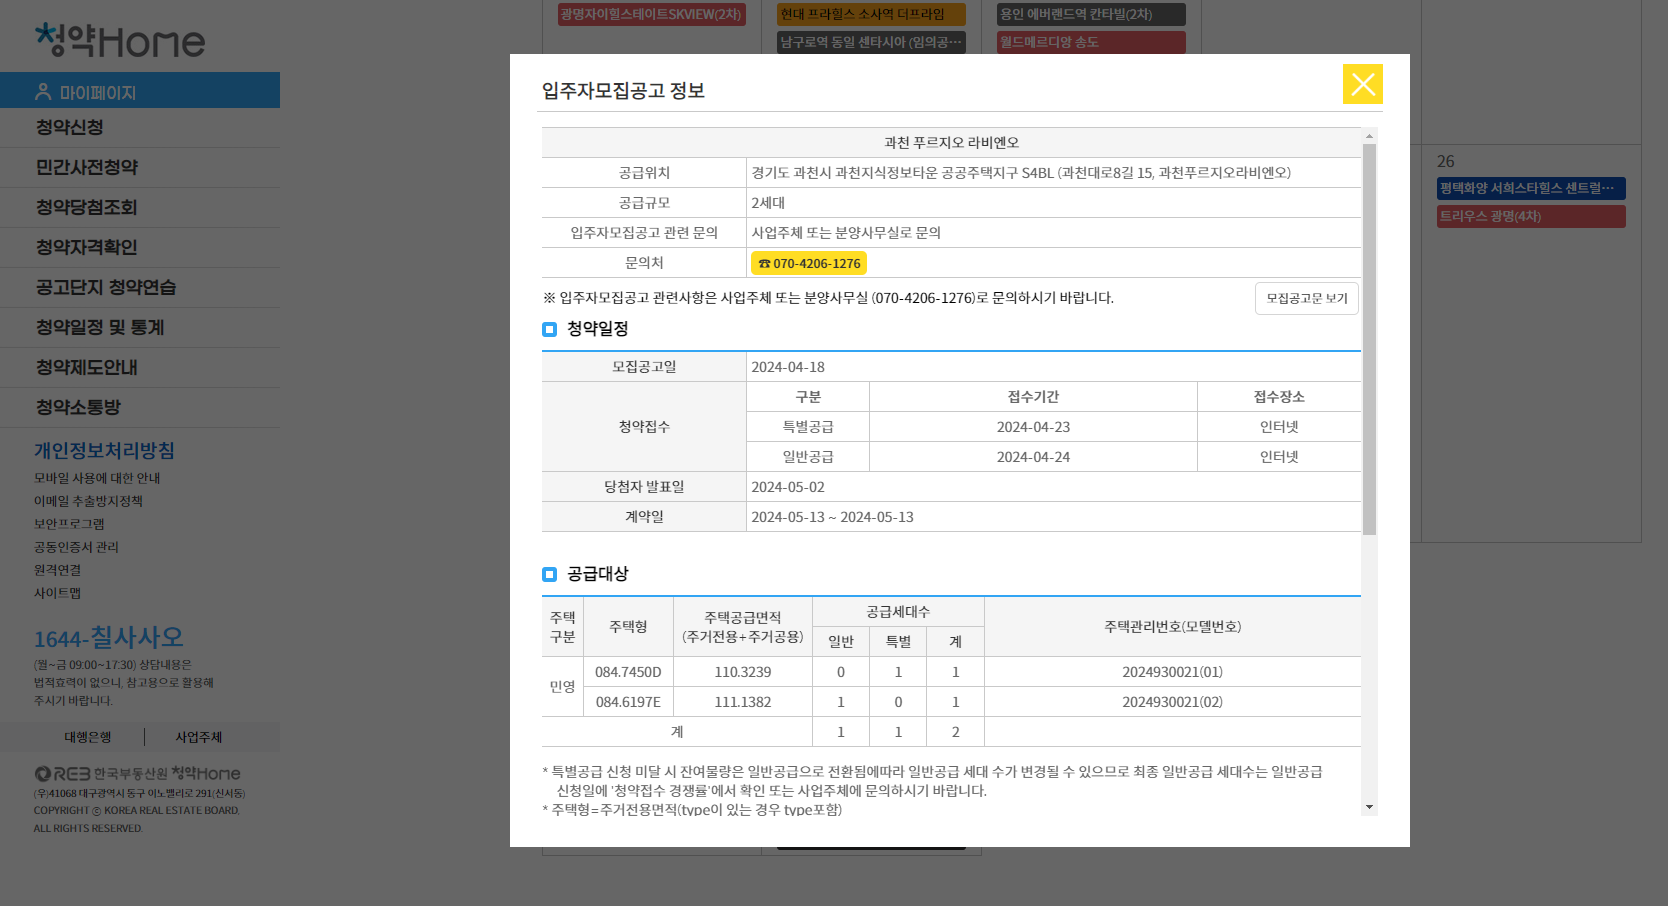Screen dimensions: 1668x906
Task: Click scrollbar down arrow in popup
Action: pos(1369,807)
